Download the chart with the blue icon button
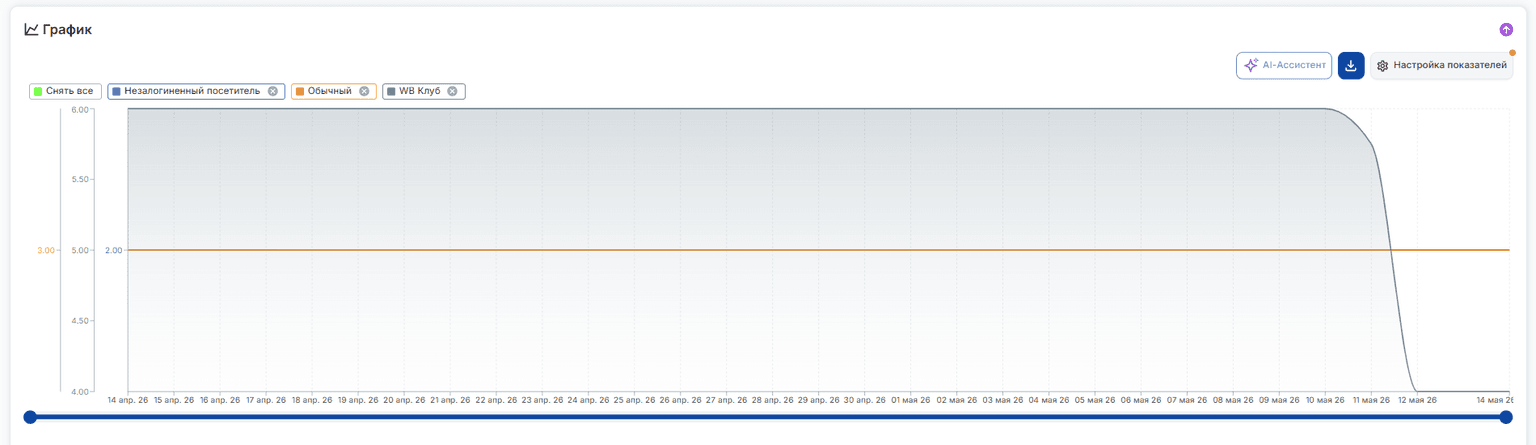Viewport: 1536px width, 445px height. (1351, 65)
